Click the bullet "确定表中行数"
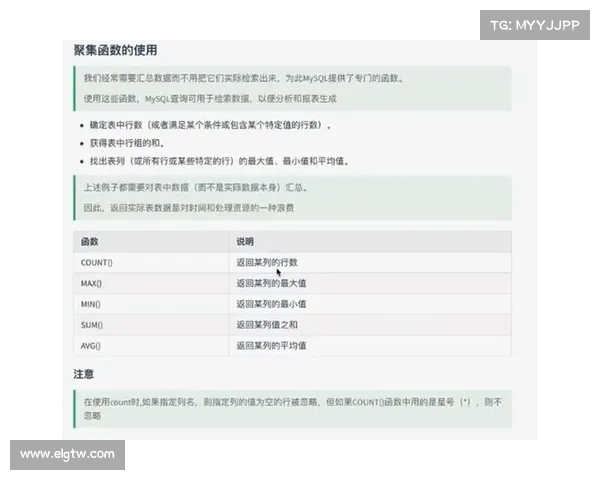Viewport: 600px width, 480px height. click(210, 125)
